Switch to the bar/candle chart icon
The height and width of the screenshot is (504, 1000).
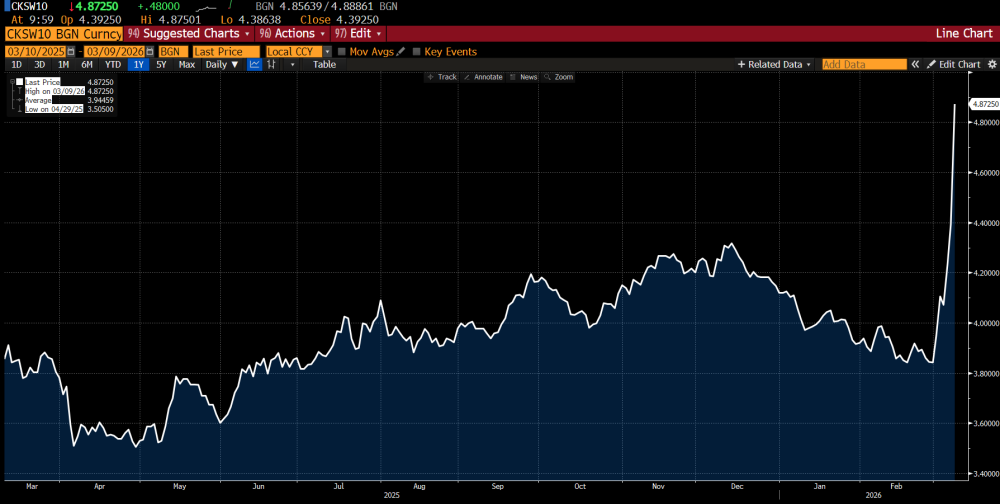click(271, 64)
